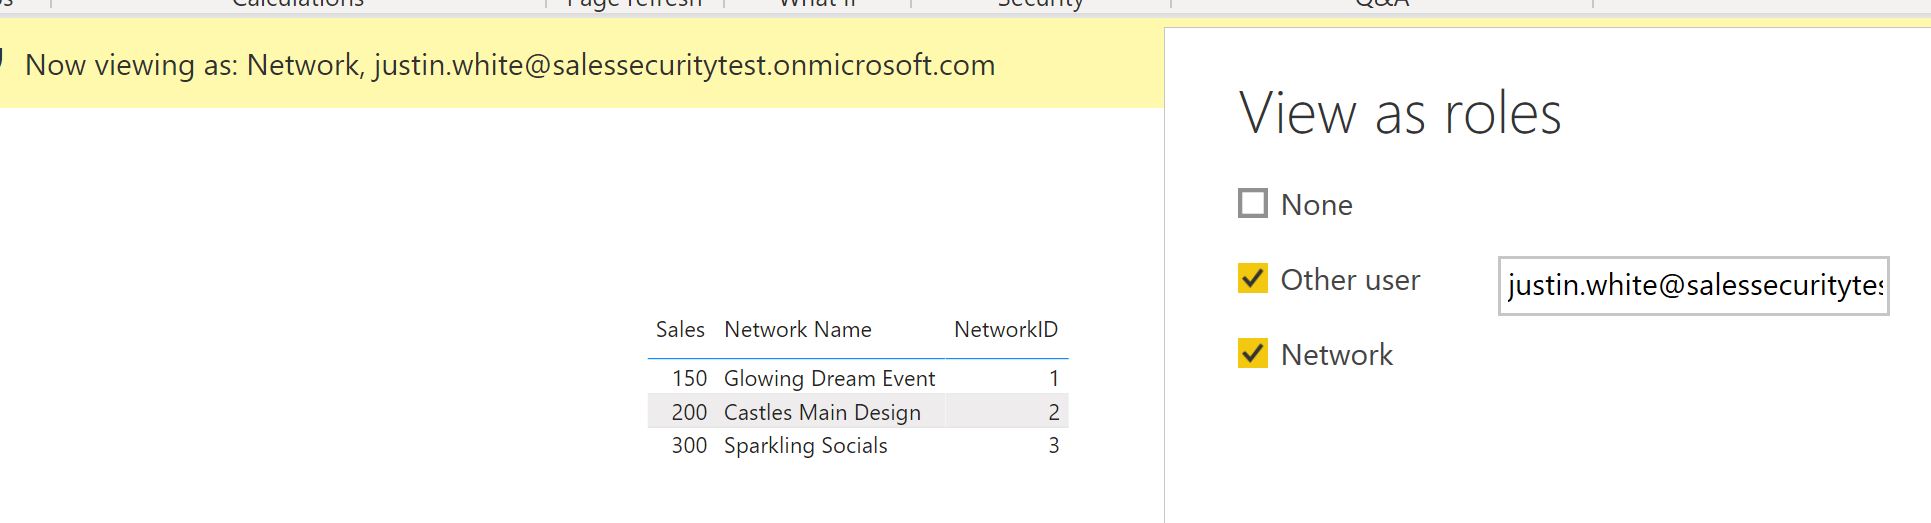
Task: Click NetworkID value 3
Action: [1054, 445]
